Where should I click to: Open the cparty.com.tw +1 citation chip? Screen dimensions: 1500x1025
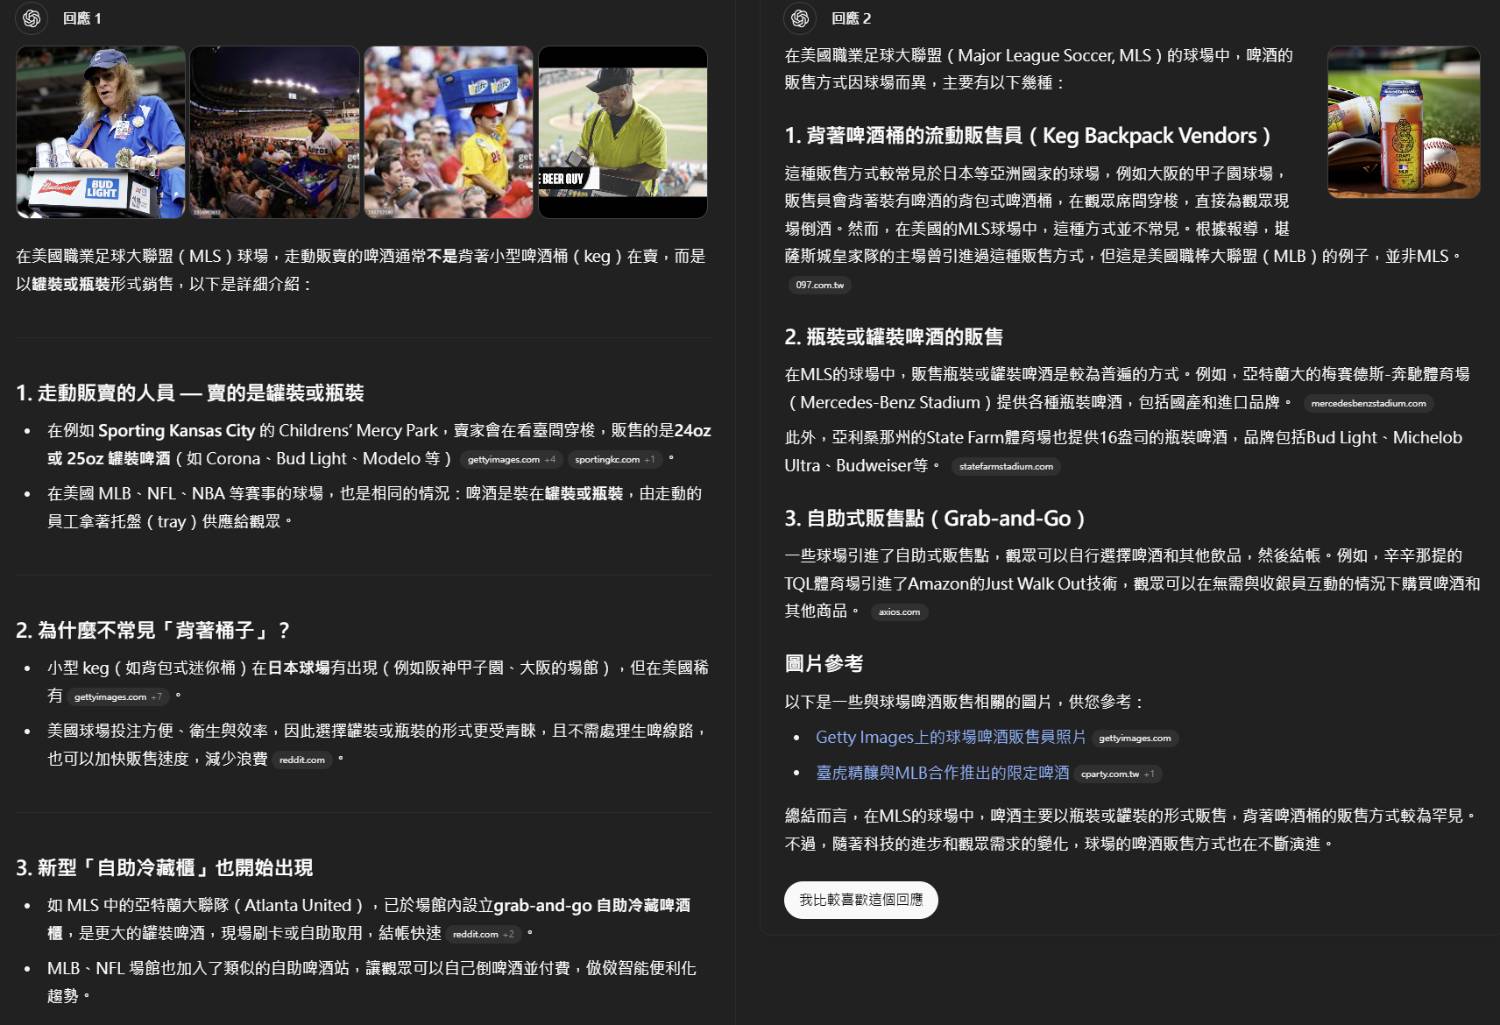1118,774
